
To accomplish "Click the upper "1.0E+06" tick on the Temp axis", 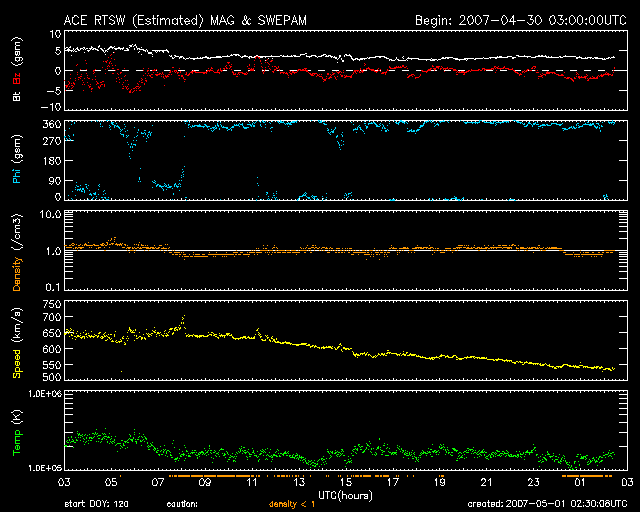I will (45, 394).
